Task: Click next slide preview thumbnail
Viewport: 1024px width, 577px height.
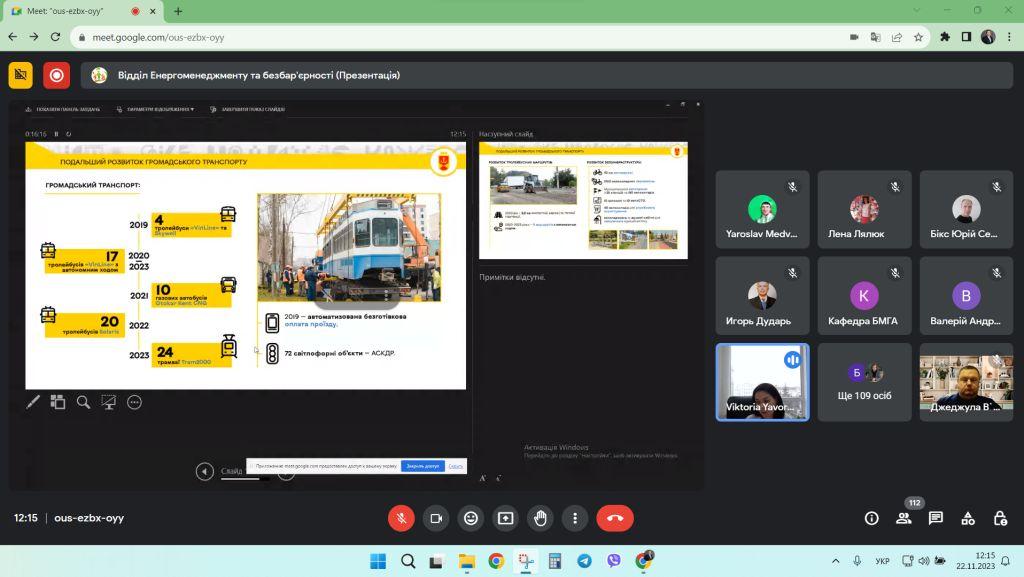Action: [x=583, y=200]
